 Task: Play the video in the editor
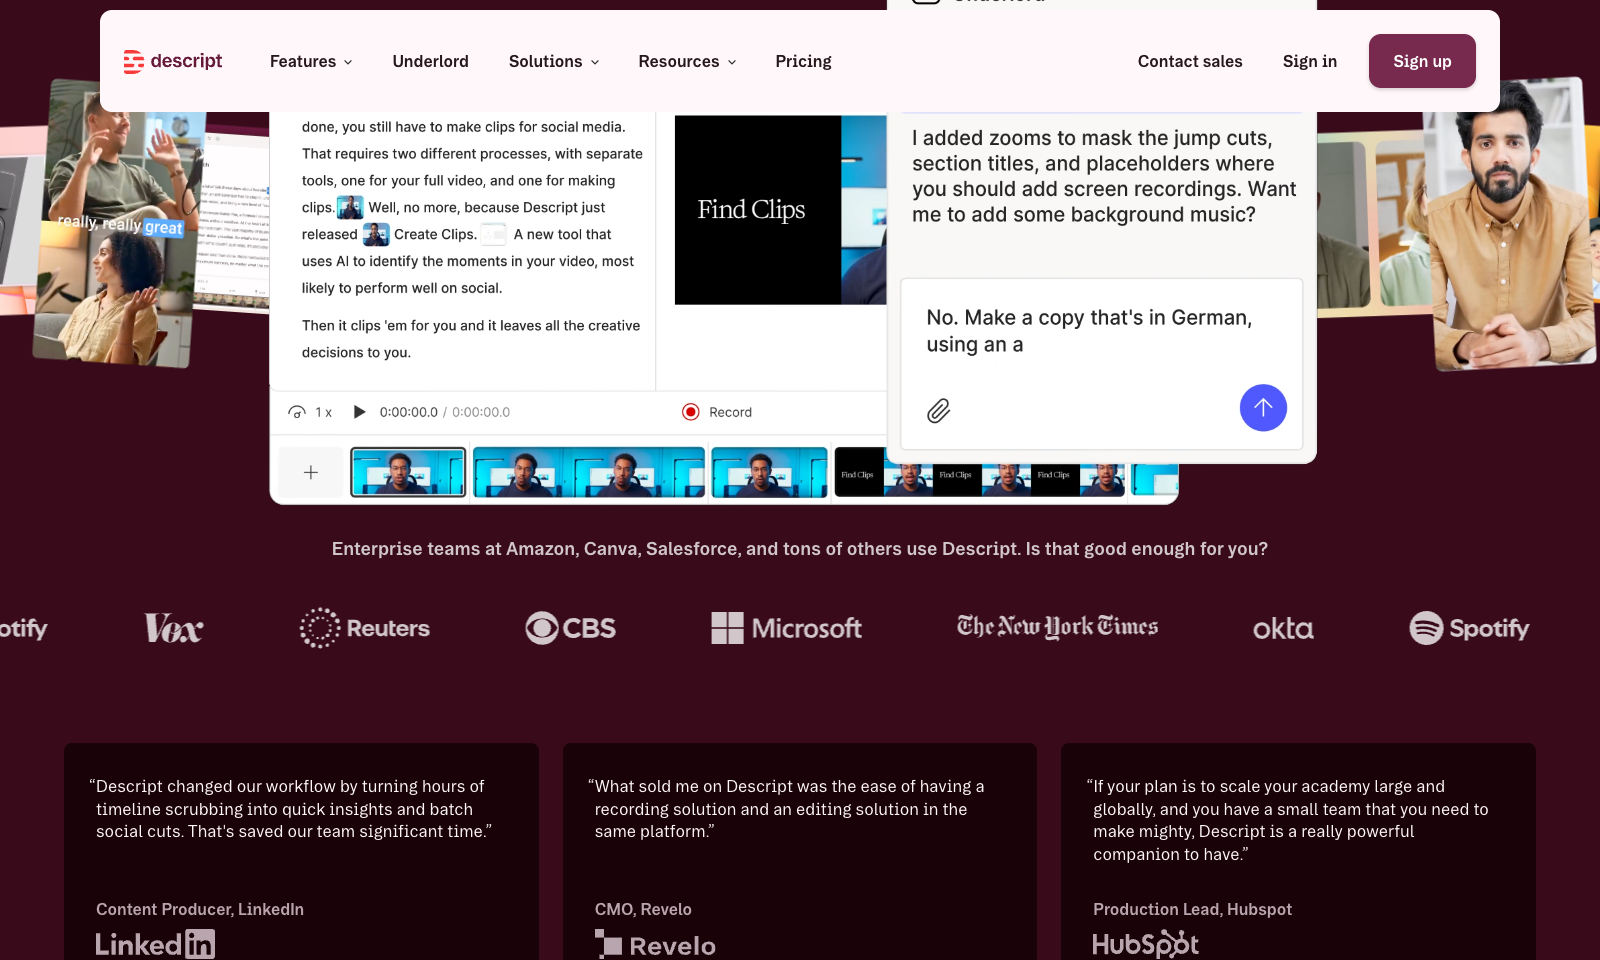click(x=359, y=412)
